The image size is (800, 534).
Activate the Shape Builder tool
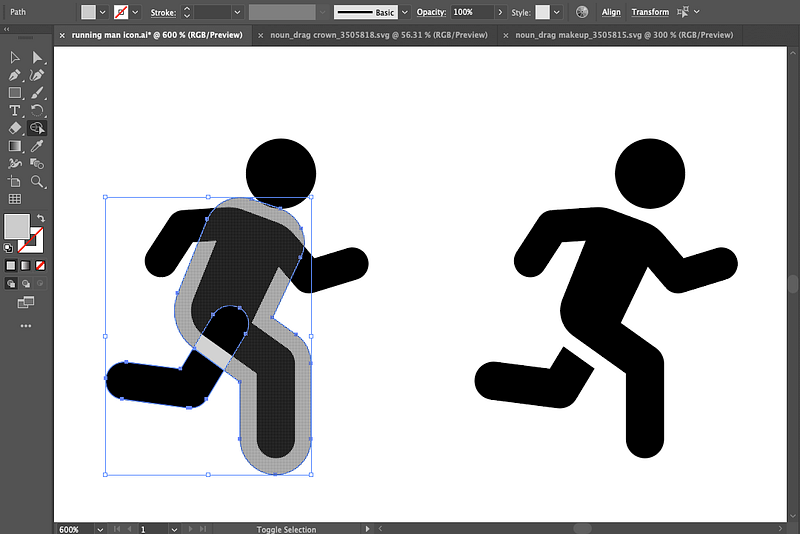coord(37,128)
